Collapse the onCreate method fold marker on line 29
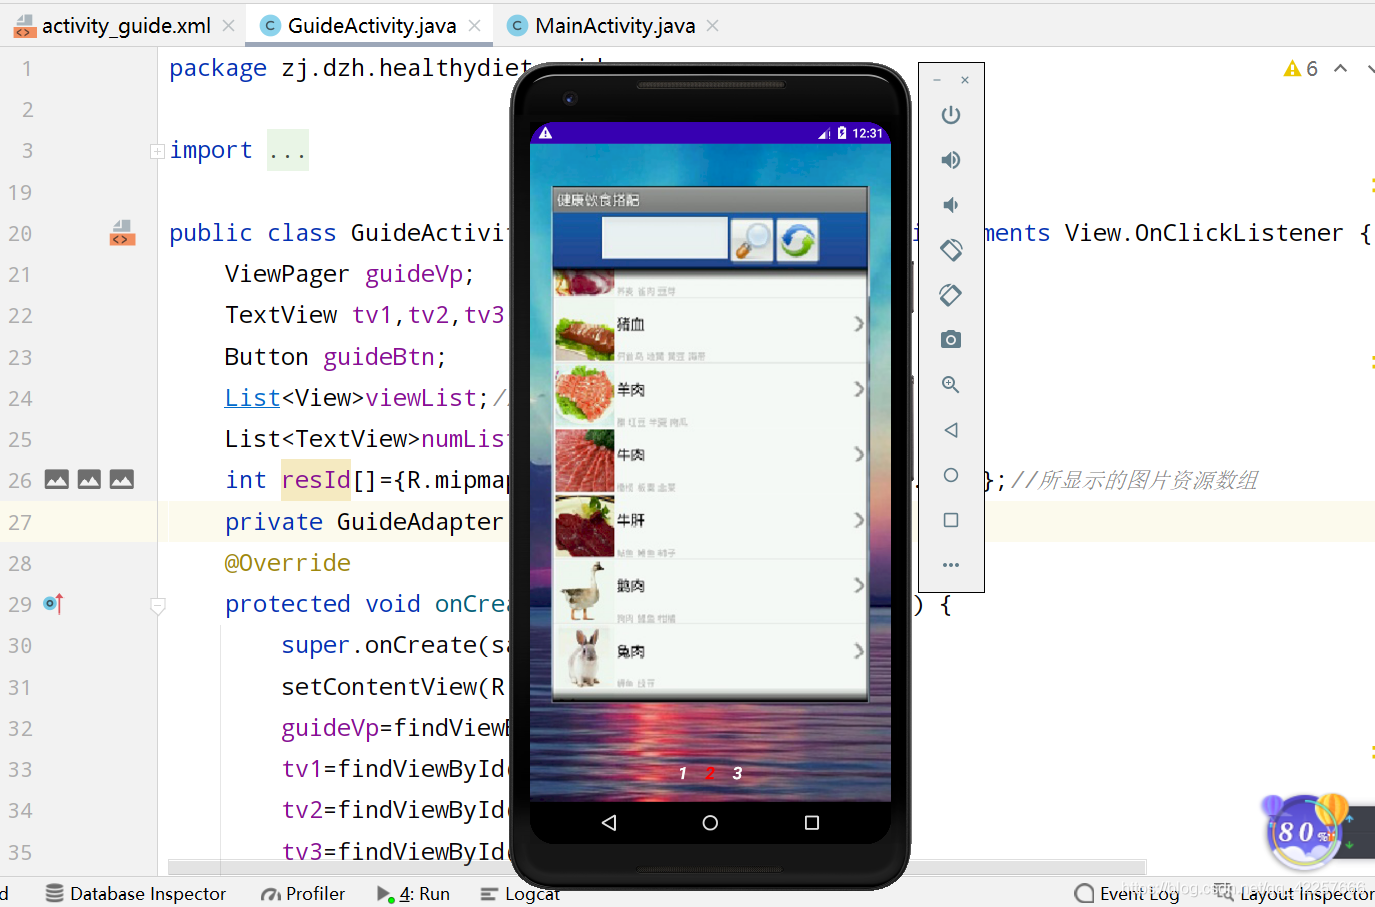 pos(158,605)
